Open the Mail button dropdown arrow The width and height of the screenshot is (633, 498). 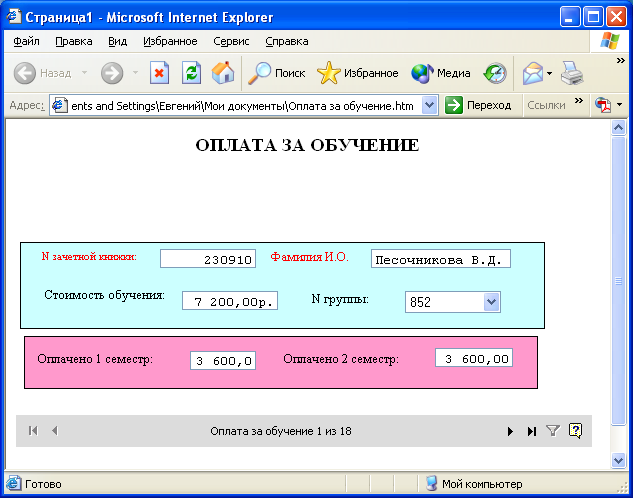pos(549,73)
